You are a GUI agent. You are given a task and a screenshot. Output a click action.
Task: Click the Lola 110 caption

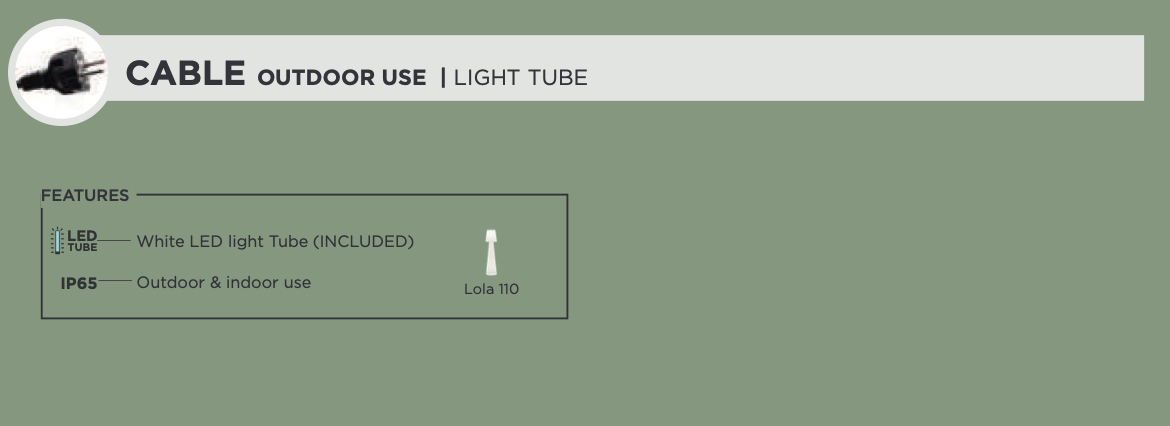[491, 289]
